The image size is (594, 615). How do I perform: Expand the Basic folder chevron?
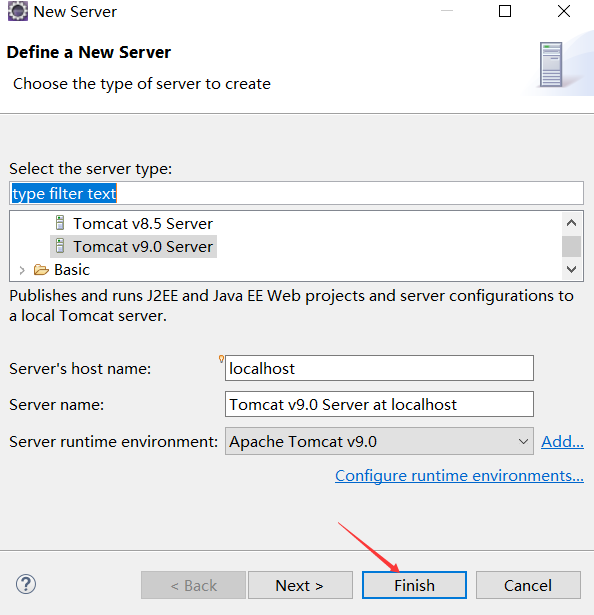coord(22,270)
